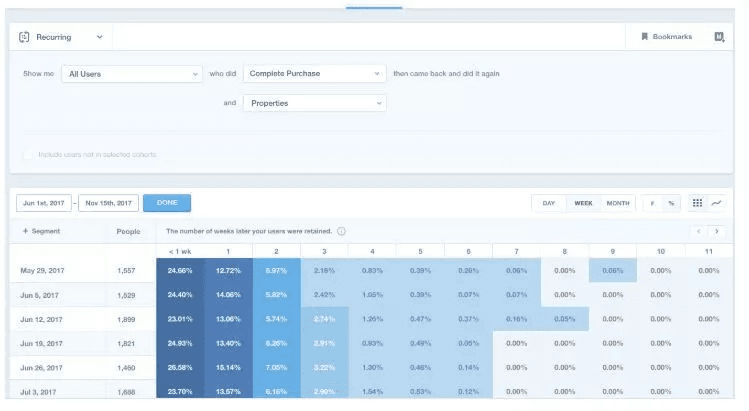Select the MONTH interval tab
Viewport: 749px width, 411px height.
coord(618,203)
